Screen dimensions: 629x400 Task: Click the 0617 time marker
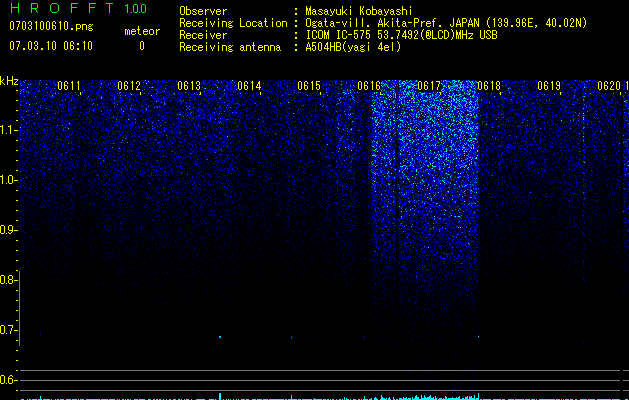429,86
